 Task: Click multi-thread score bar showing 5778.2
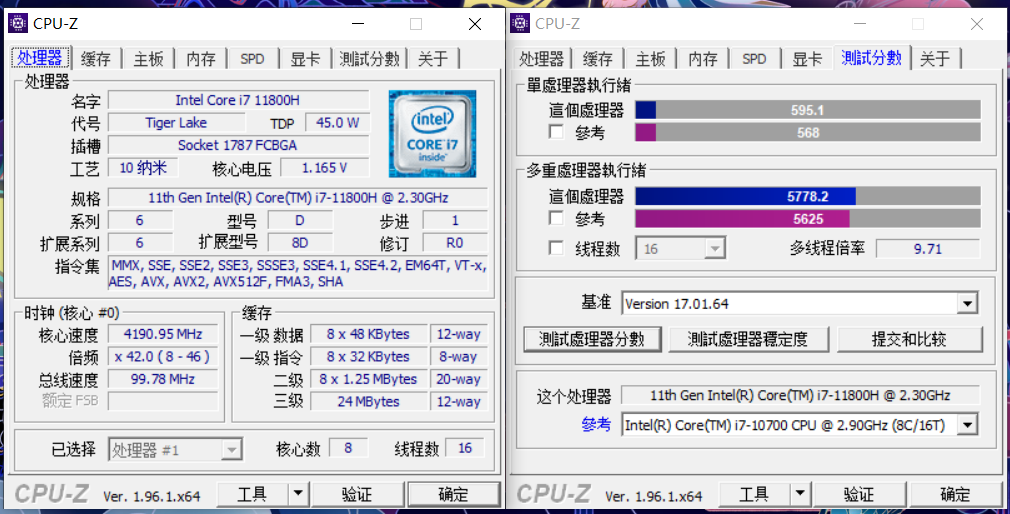[808, 196]
